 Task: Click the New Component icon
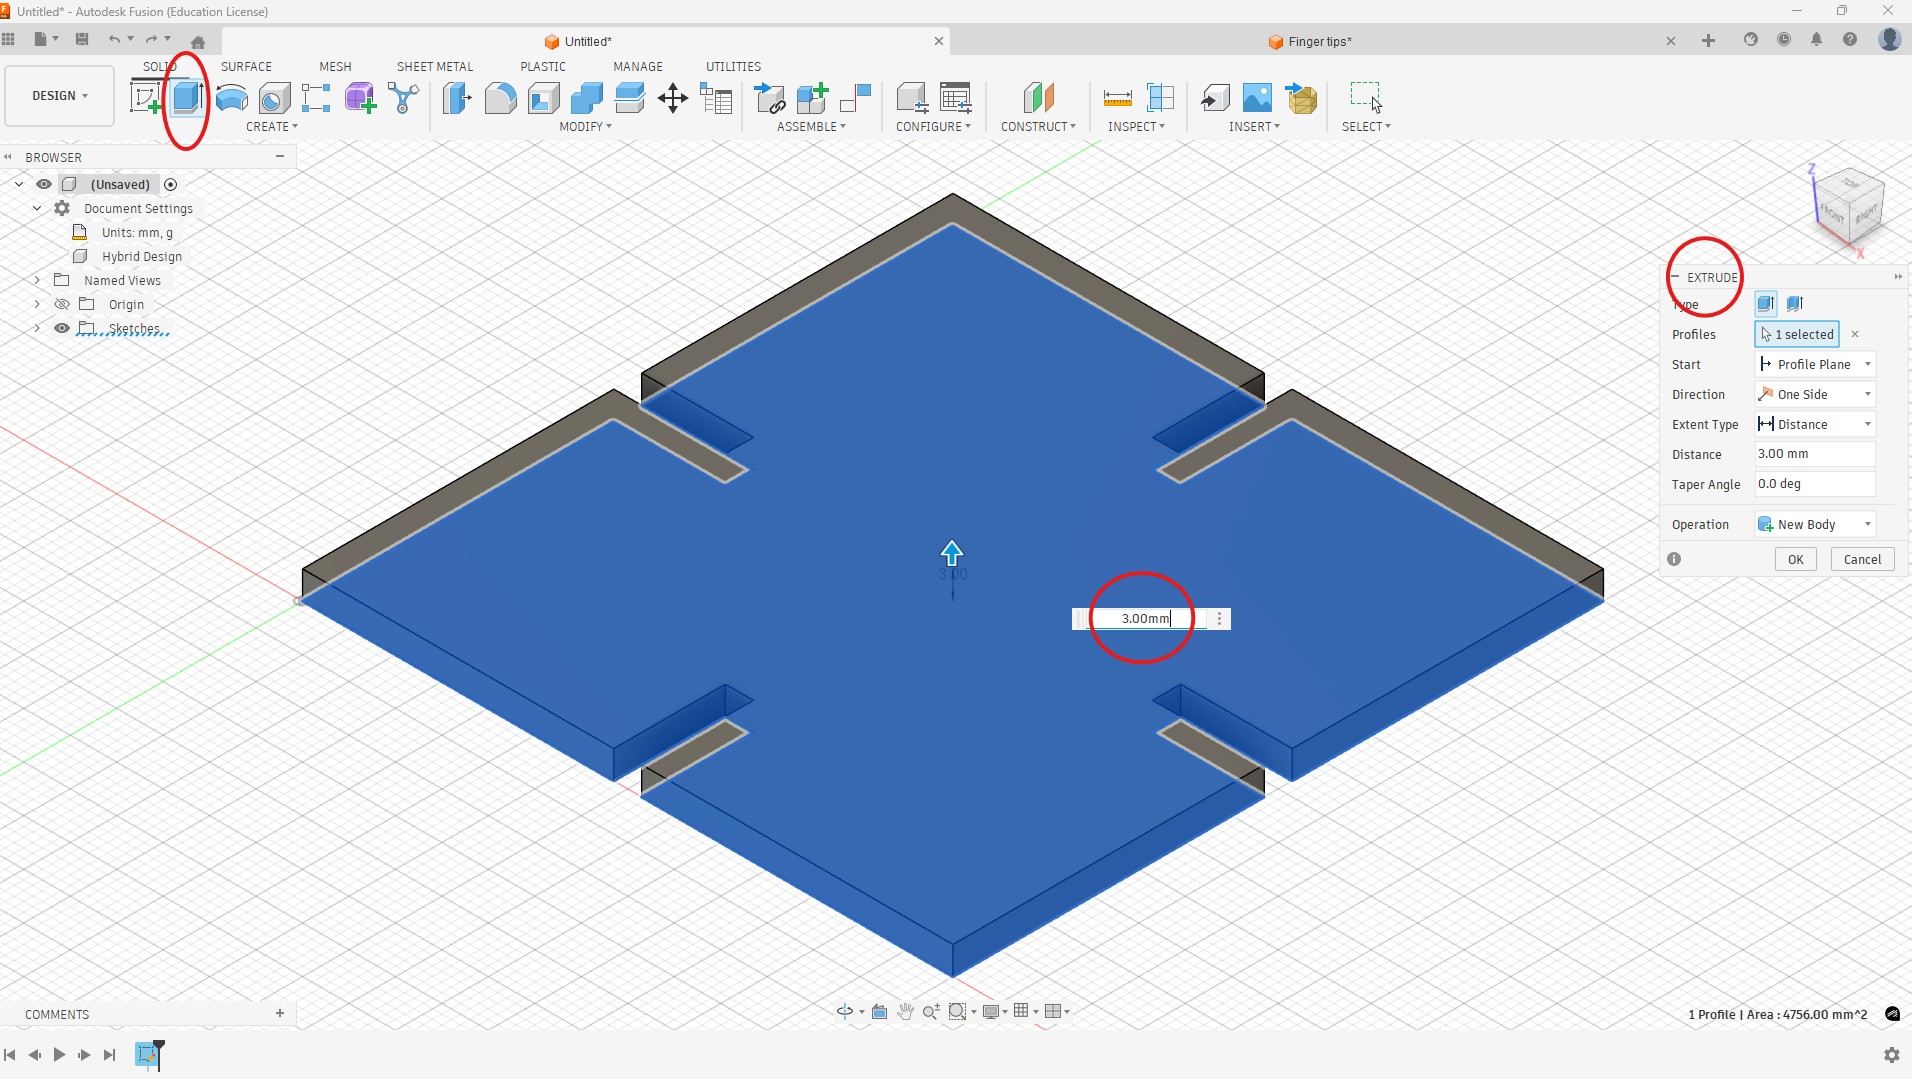812,98
